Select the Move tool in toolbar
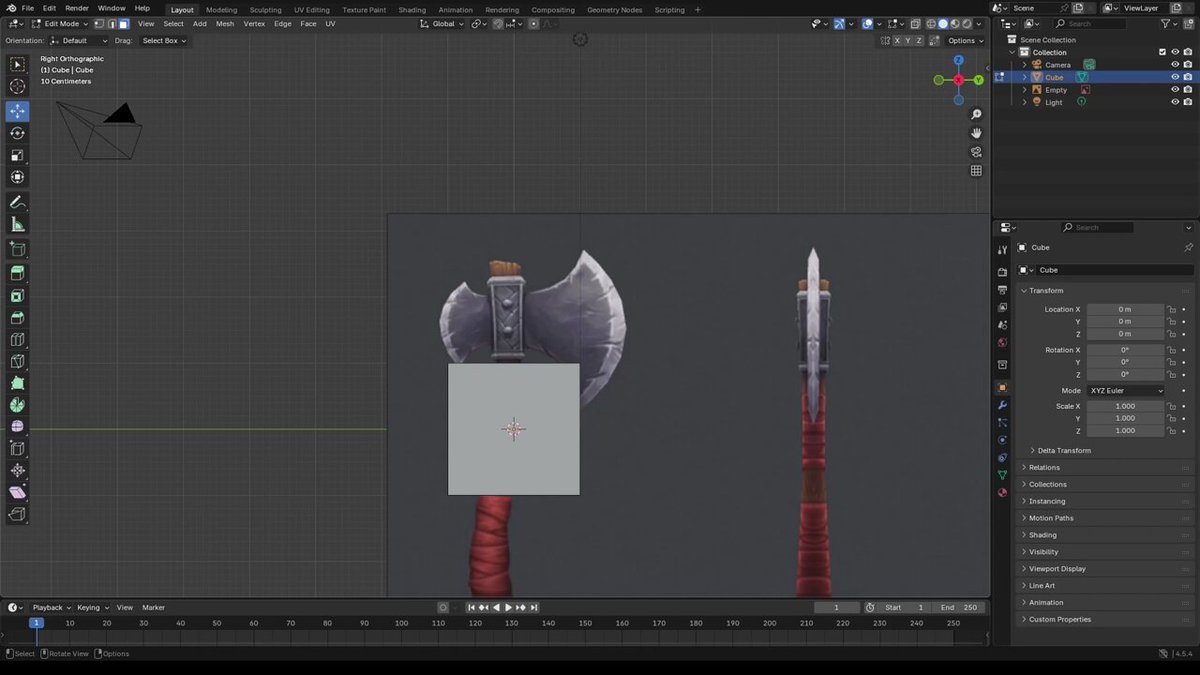 (17, 111)
